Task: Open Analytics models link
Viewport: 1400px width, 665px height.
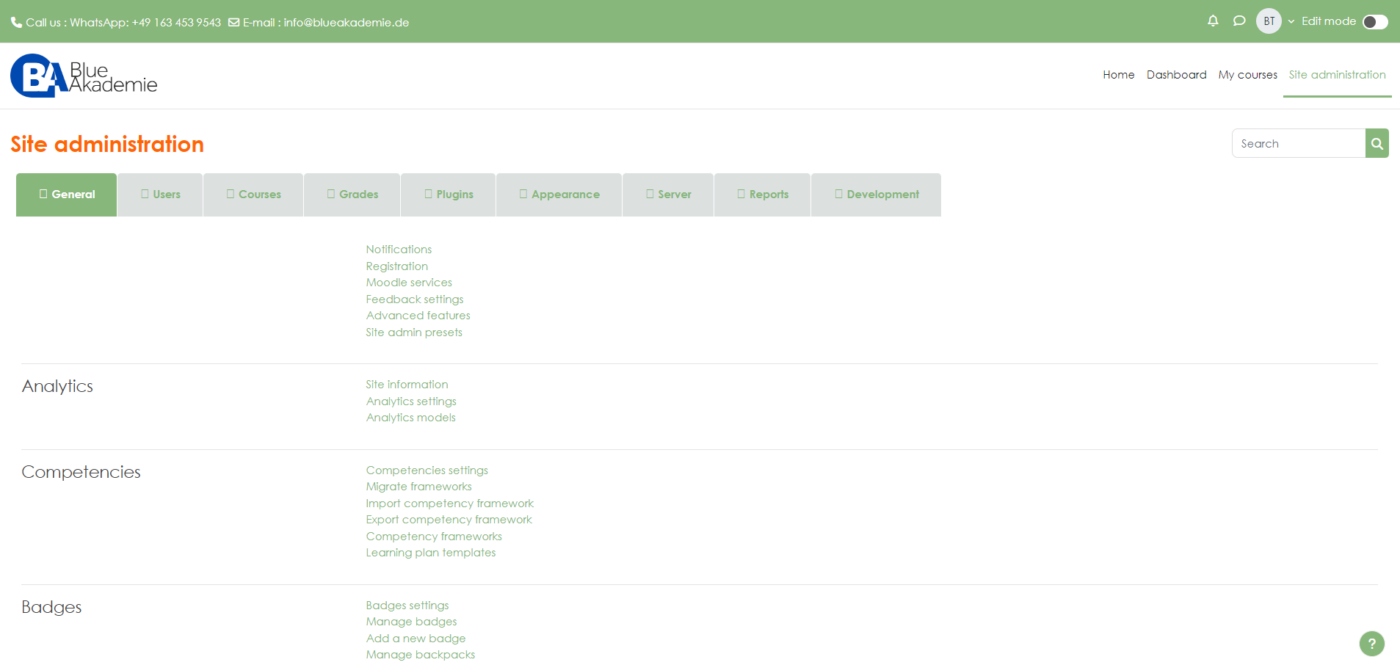Action: [x=411, y=417]
